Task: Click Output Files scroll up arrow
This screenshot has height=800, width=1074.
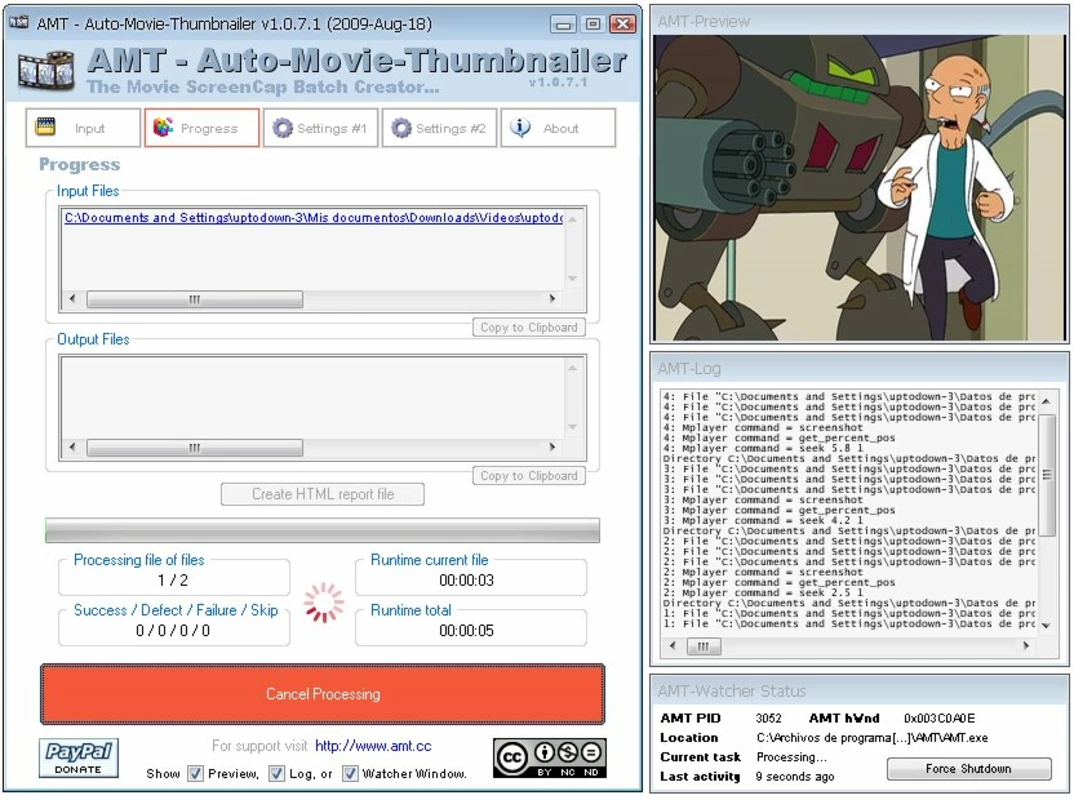Action: [x=573, y=368]
